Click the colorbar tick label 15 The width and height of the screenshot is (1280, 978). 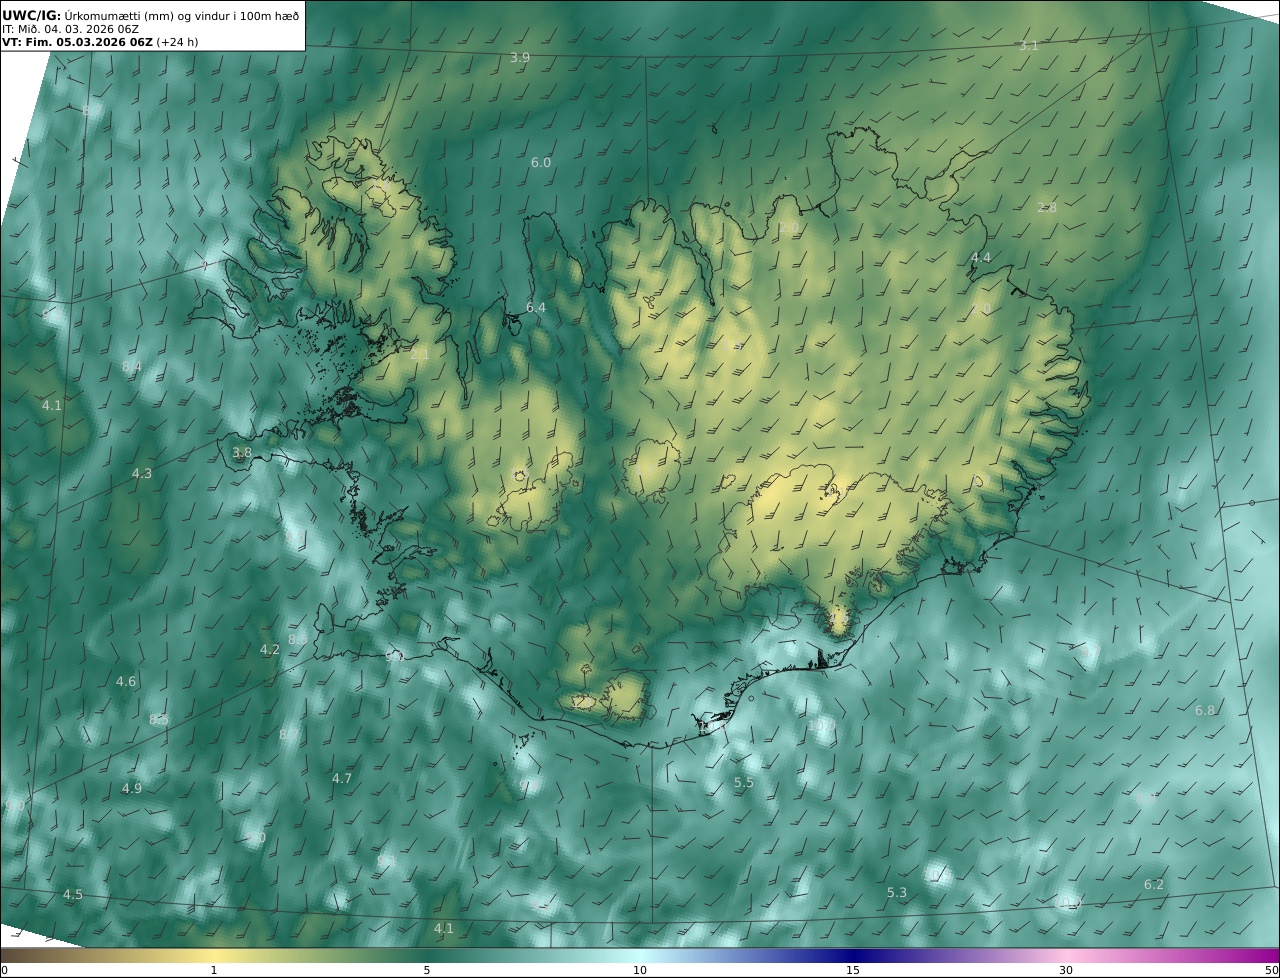[x=853, y=970]
